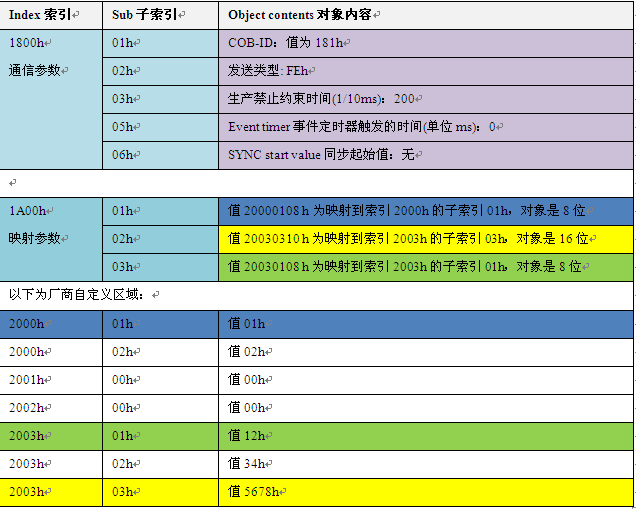Click the blue '值 20000108h' mapping cell
Image resolution: width=636 pixels, height=509 pixels.
pos(426,211)
